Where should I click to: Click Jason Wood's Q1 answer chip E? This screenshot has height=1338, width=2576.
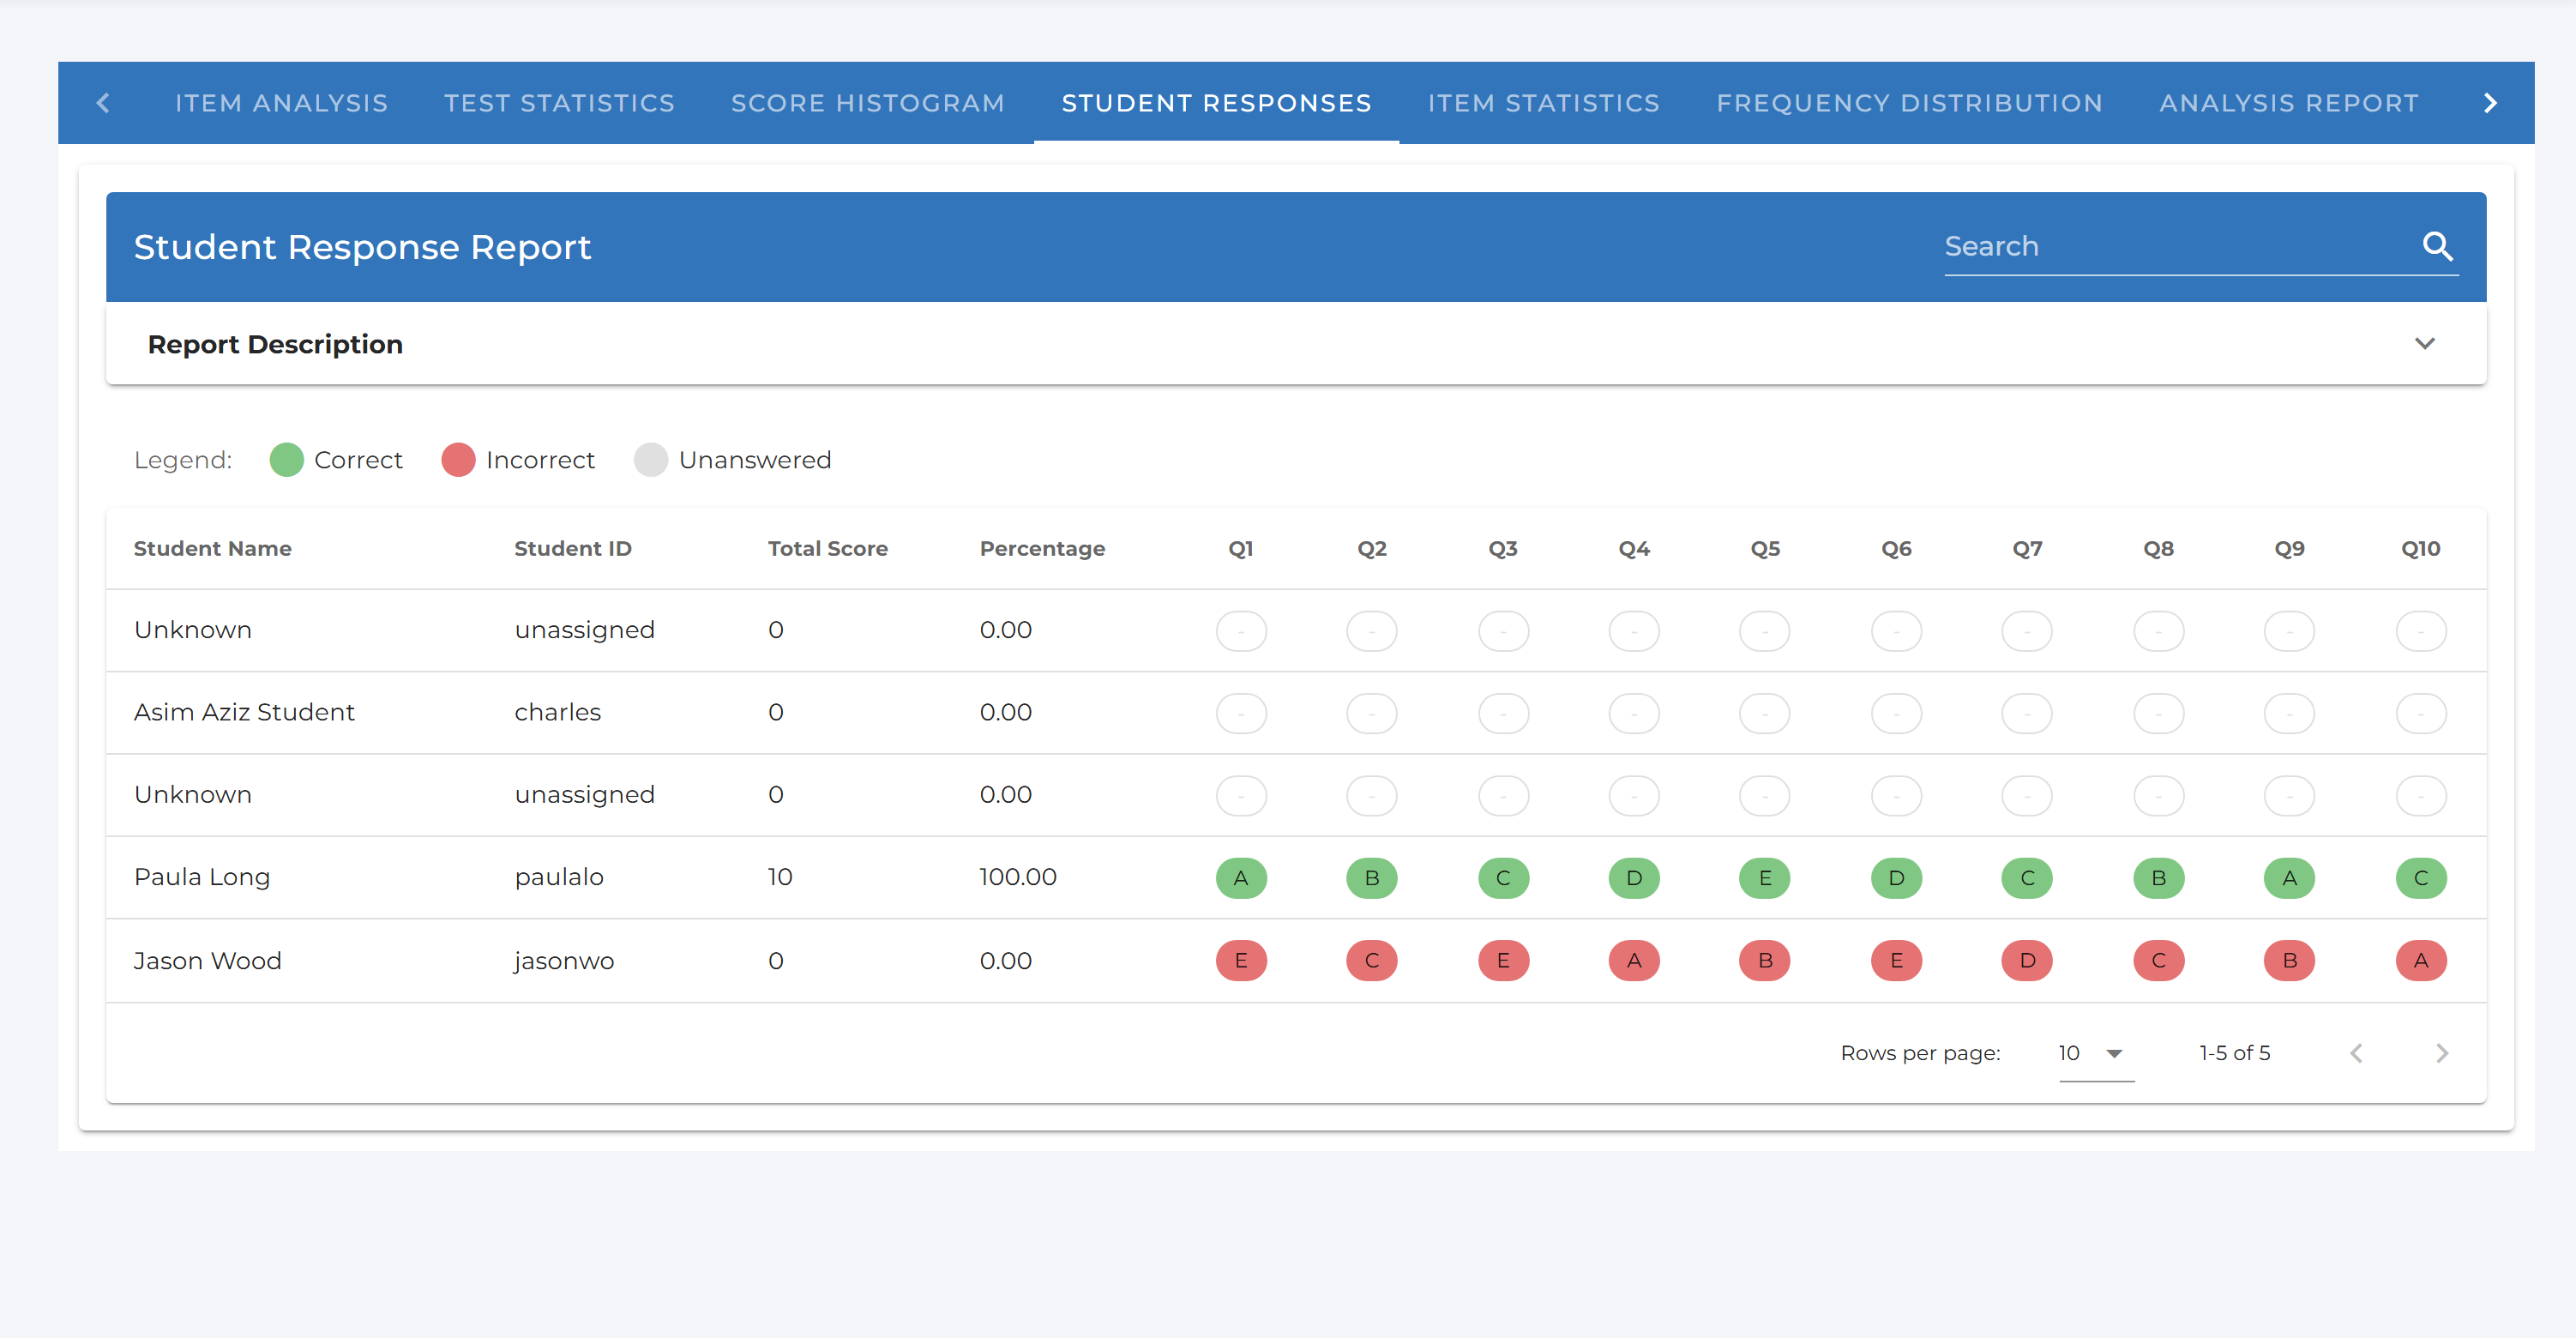(1241, 961)
